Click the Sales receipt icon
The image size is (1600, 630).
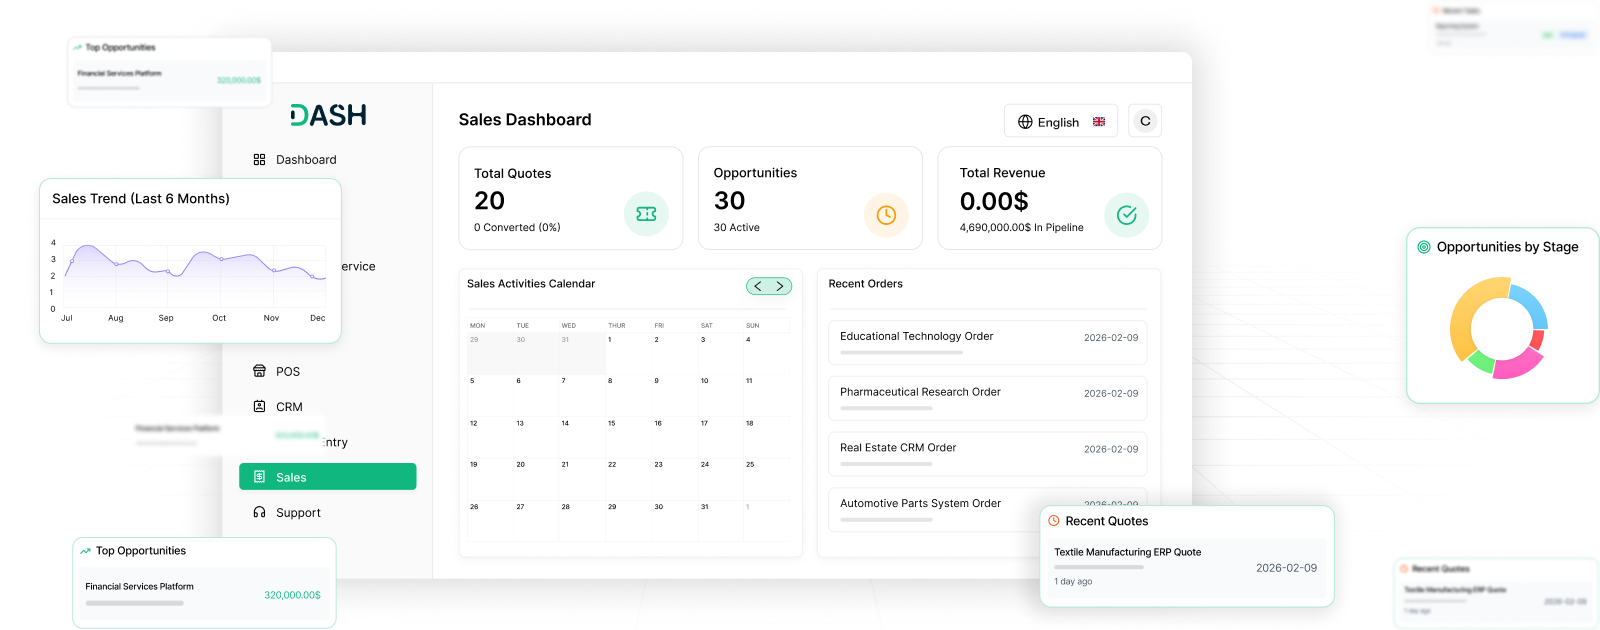(259, 477)
